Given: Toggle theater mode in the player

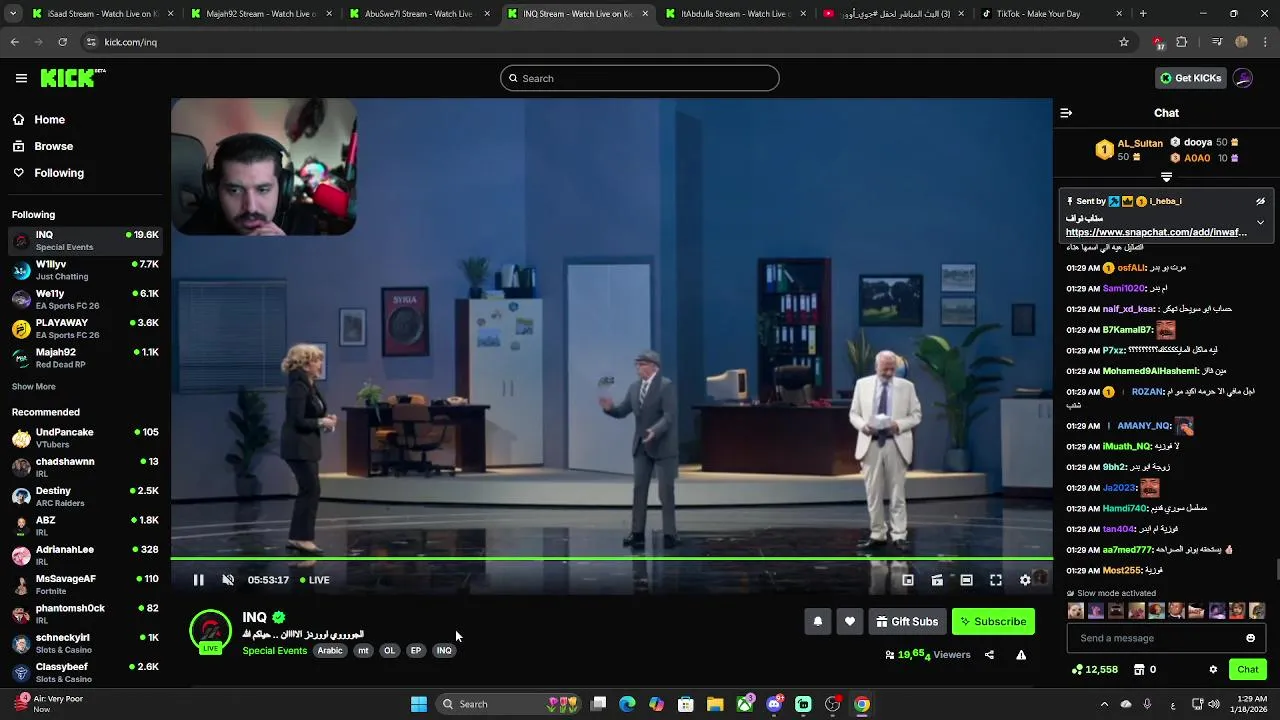Looking at the screenshot, I should (966, 580).
